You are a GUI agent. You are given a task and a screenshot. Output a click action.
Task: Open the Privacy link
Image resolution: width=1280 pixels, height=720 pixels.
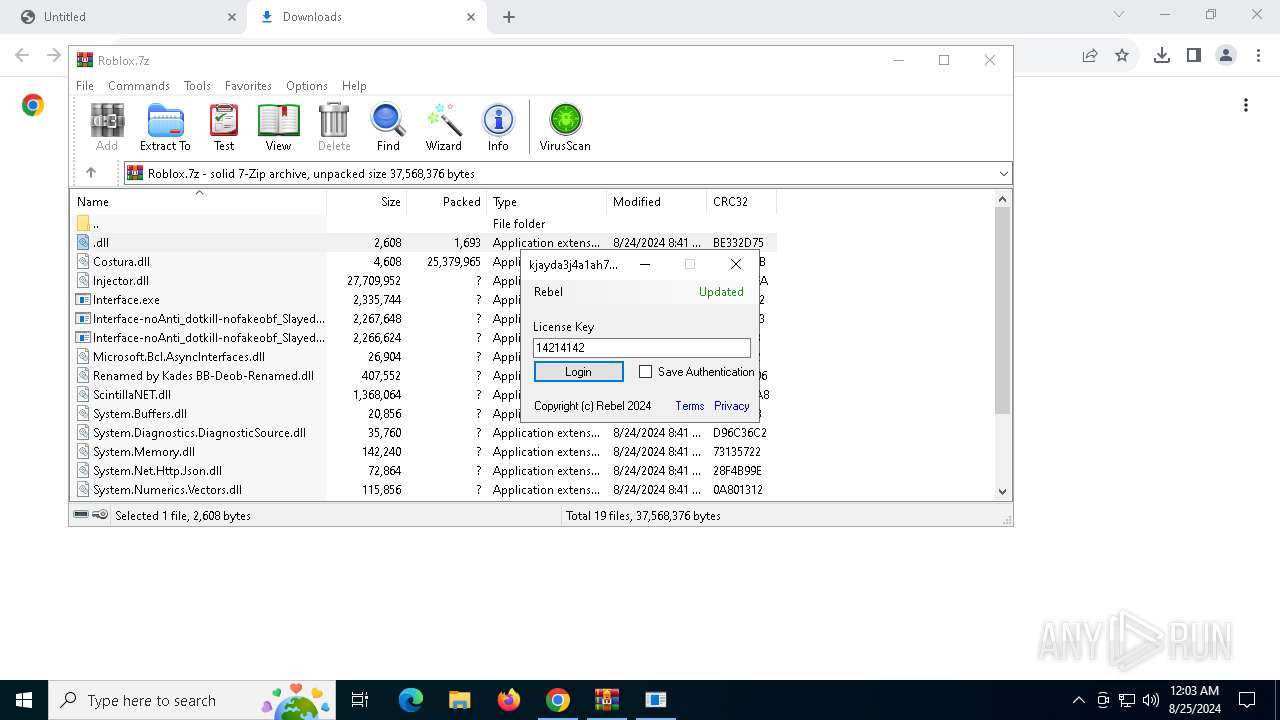[732, 406]
